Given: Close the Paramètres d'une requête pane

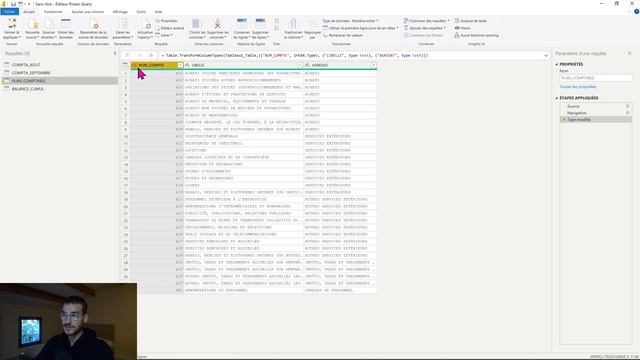Looking at the screenshot, I should (629, 53).
